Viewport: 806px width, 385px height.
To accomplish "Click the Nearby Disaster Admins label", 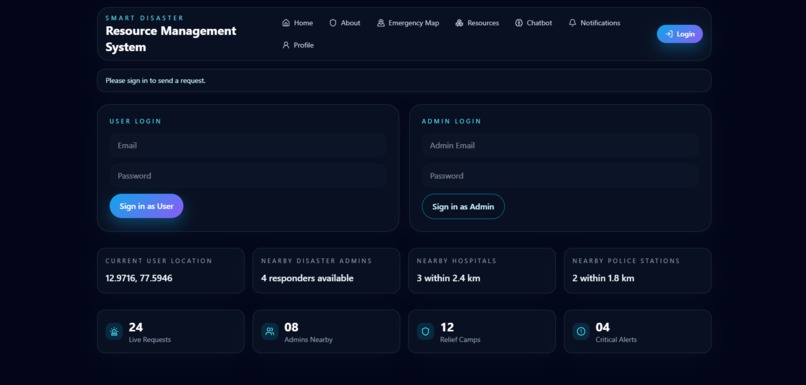I will point(317,261).
